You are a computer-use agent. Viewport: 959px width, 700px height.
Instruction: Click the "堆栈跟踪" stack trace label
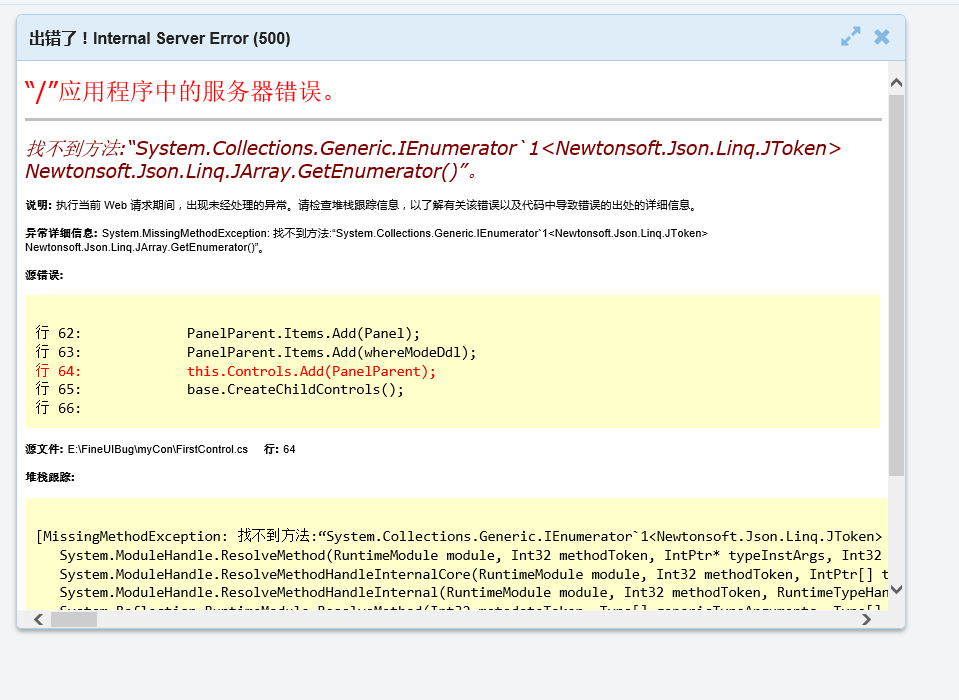pyautogui.click(x=50, y=477)
